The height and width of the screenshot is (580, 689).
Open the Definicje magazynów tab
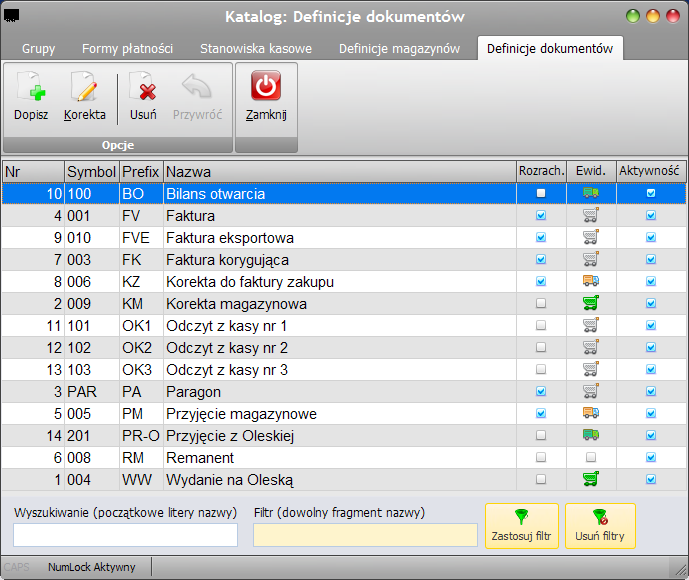[x=399, y=48]
